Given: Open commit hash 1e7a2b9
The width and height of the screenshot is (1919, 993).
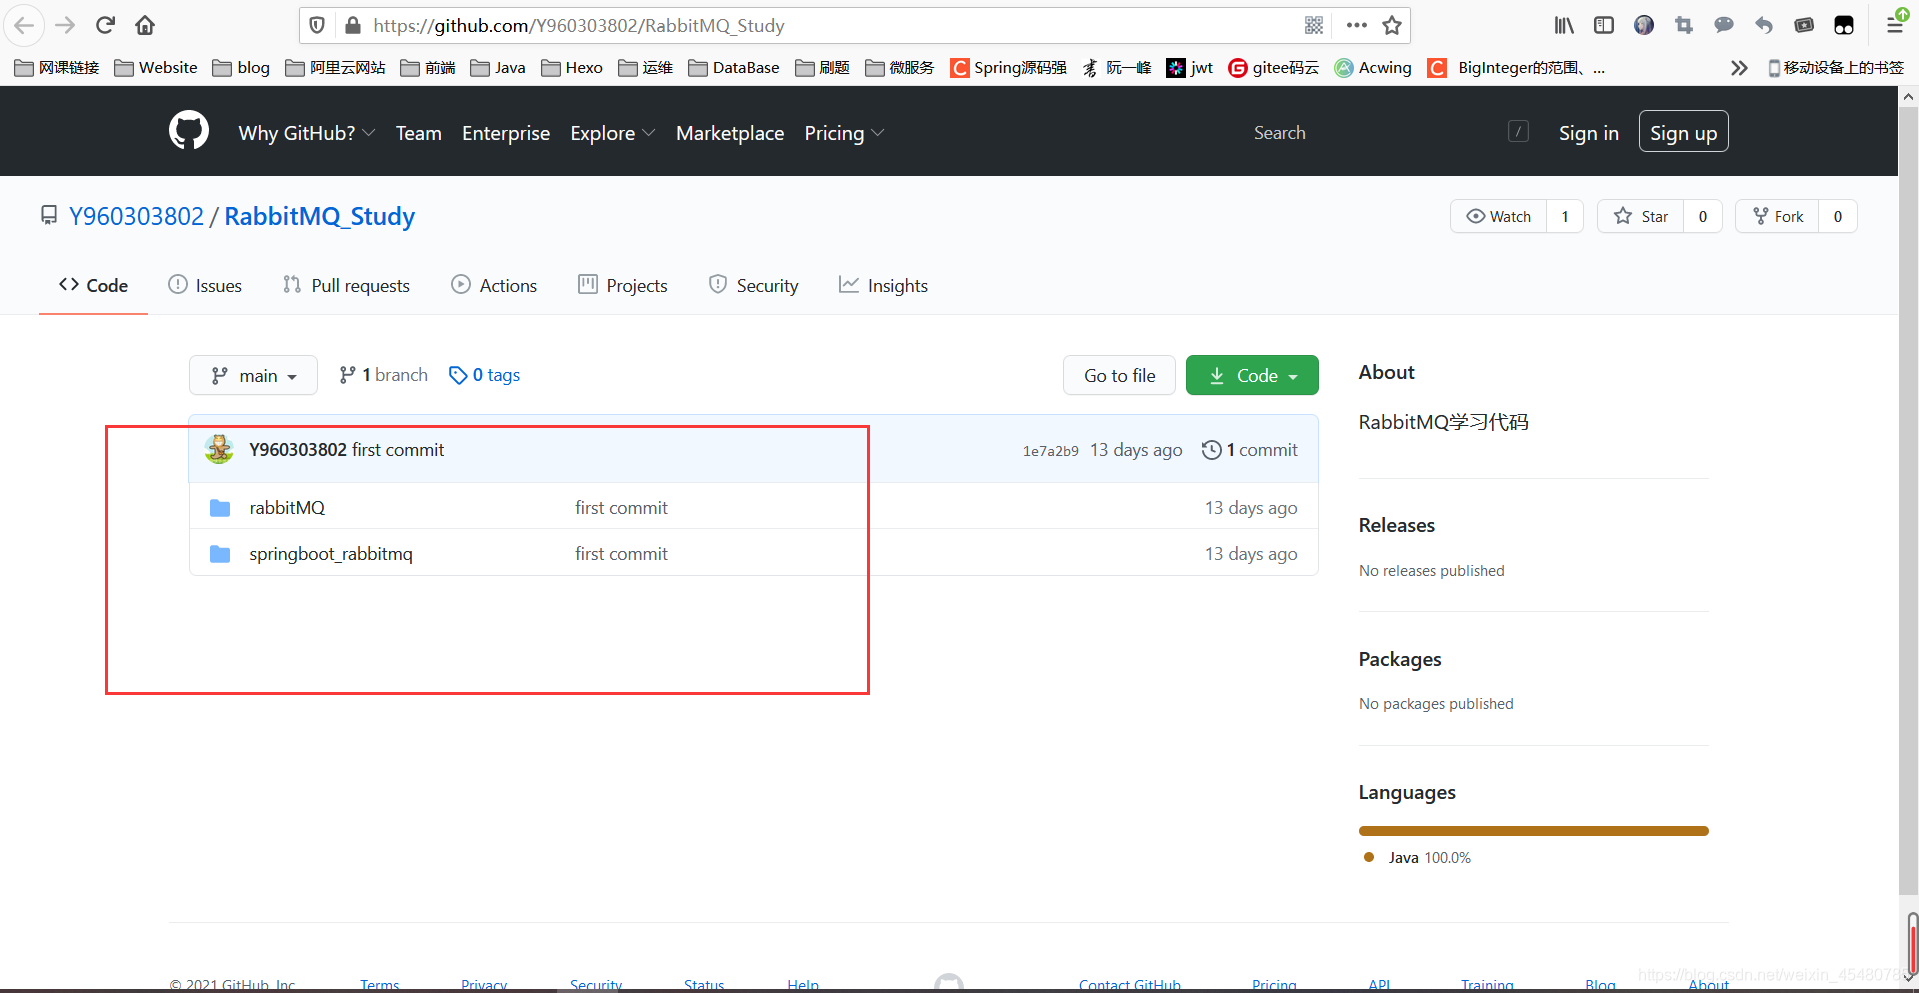Looking at the screenshot, I should pyautogui.click(x=1050, y=451).
